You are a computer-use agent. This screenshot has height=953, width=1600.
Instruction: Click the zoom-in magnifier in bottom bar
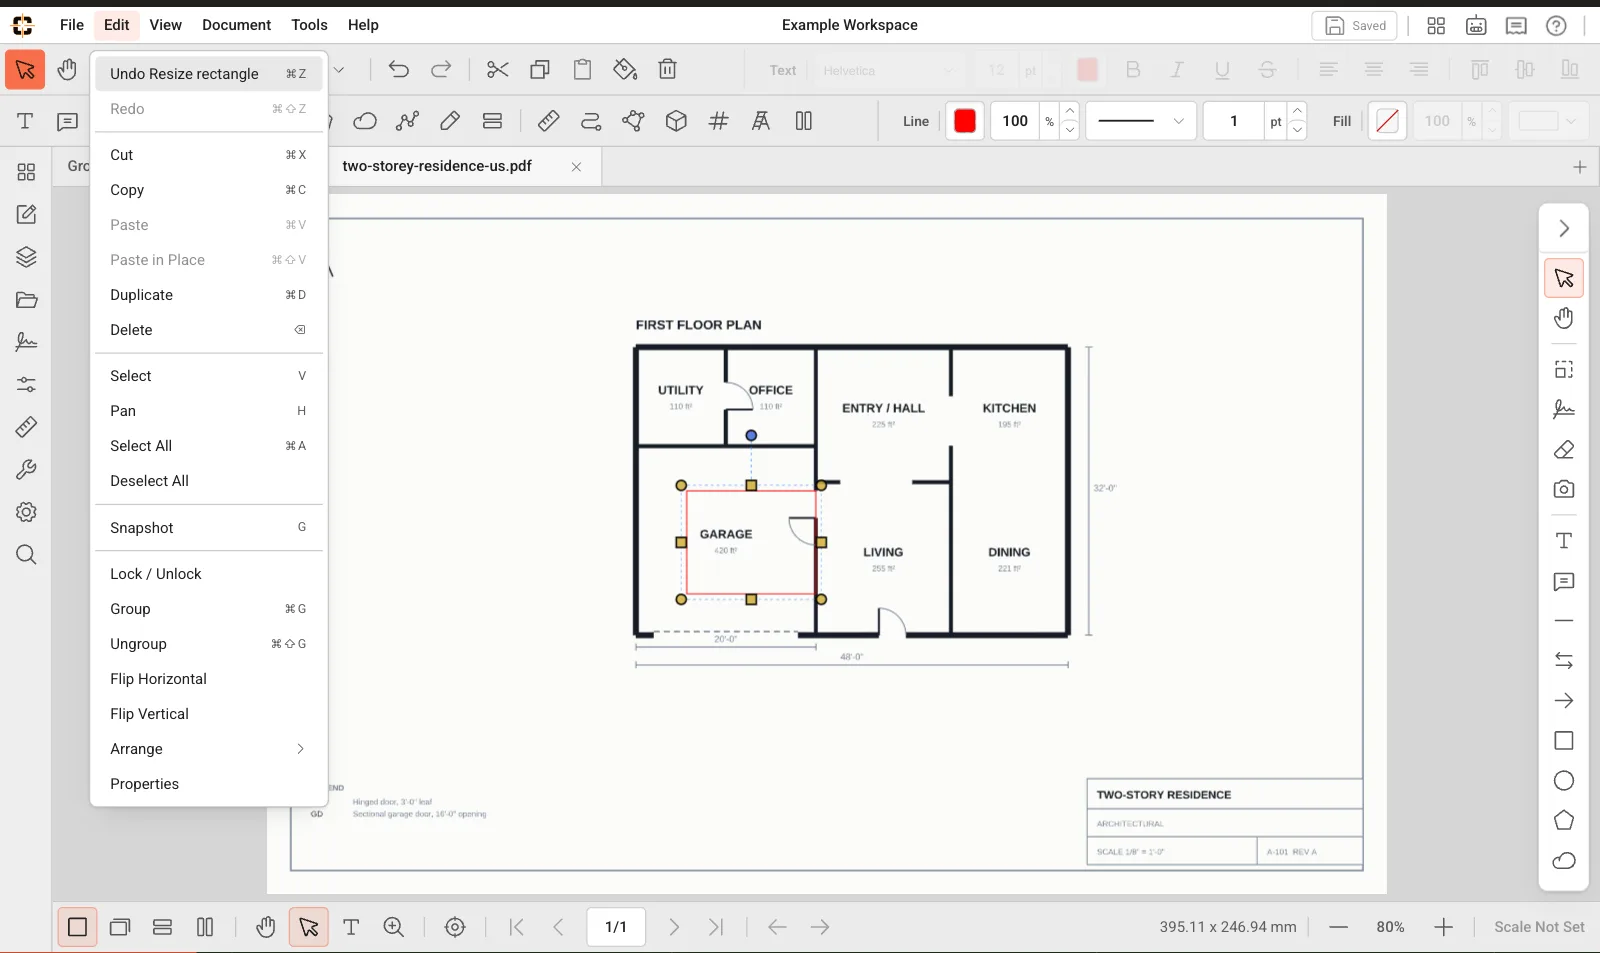coord(394,927)
